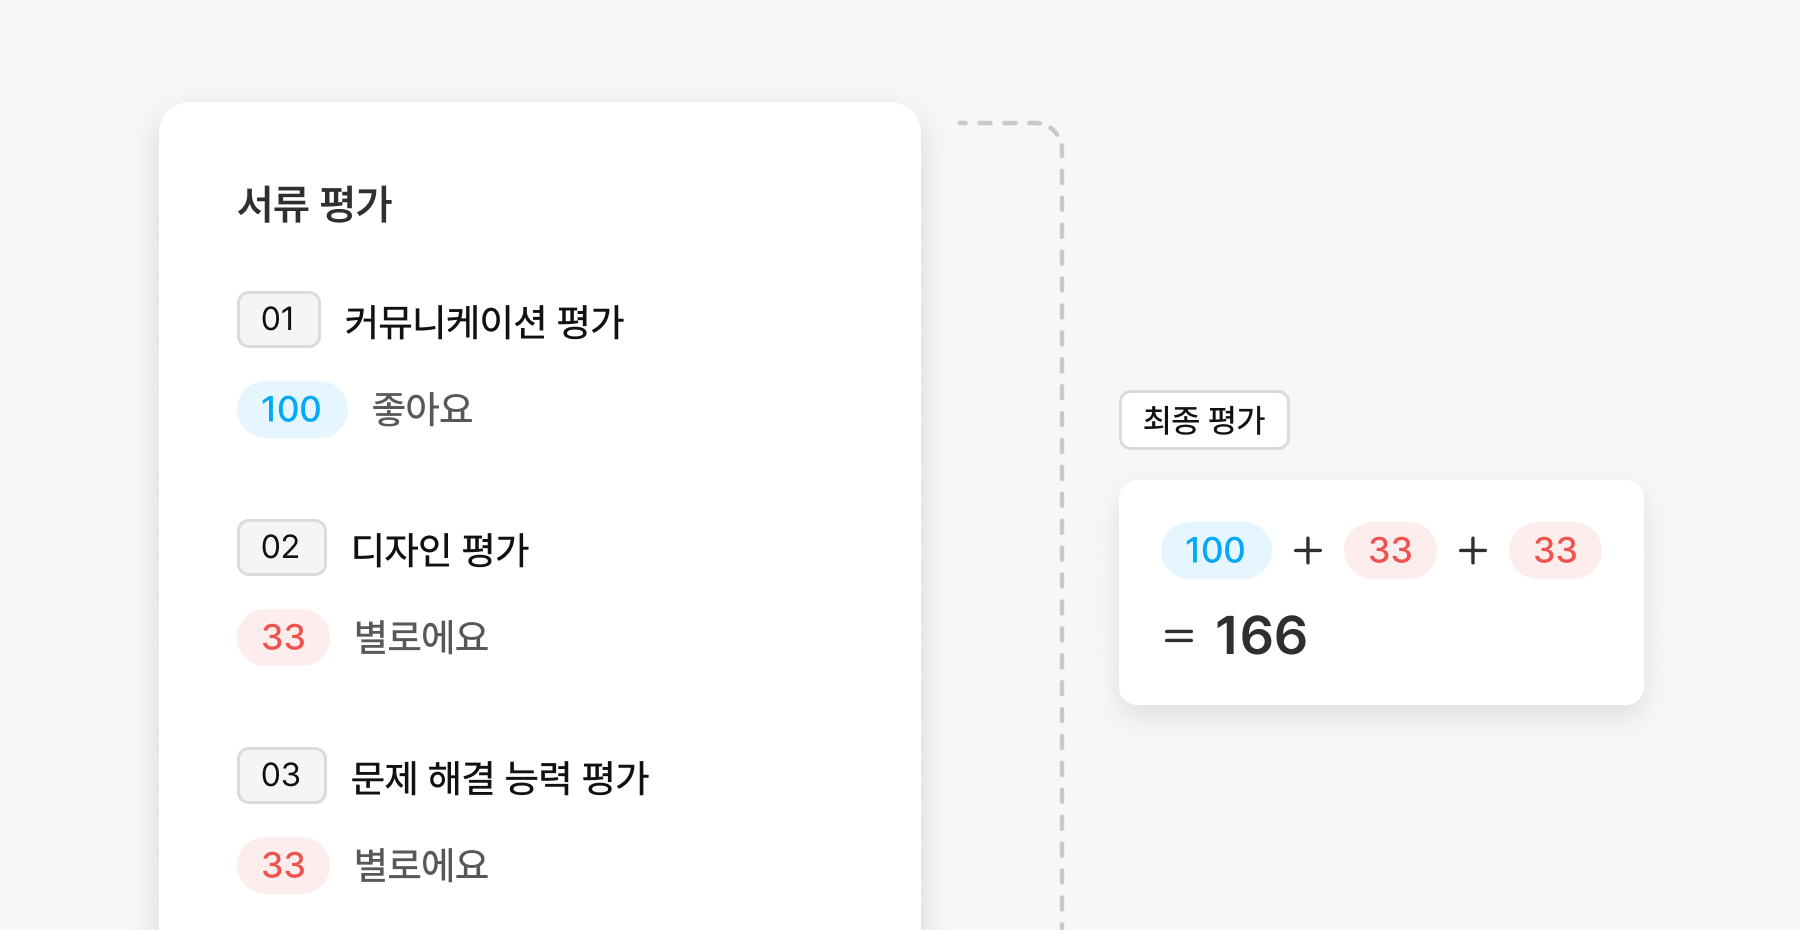
Task: Click the red 33 score under 디자인 평가
Action: (283, 637)
